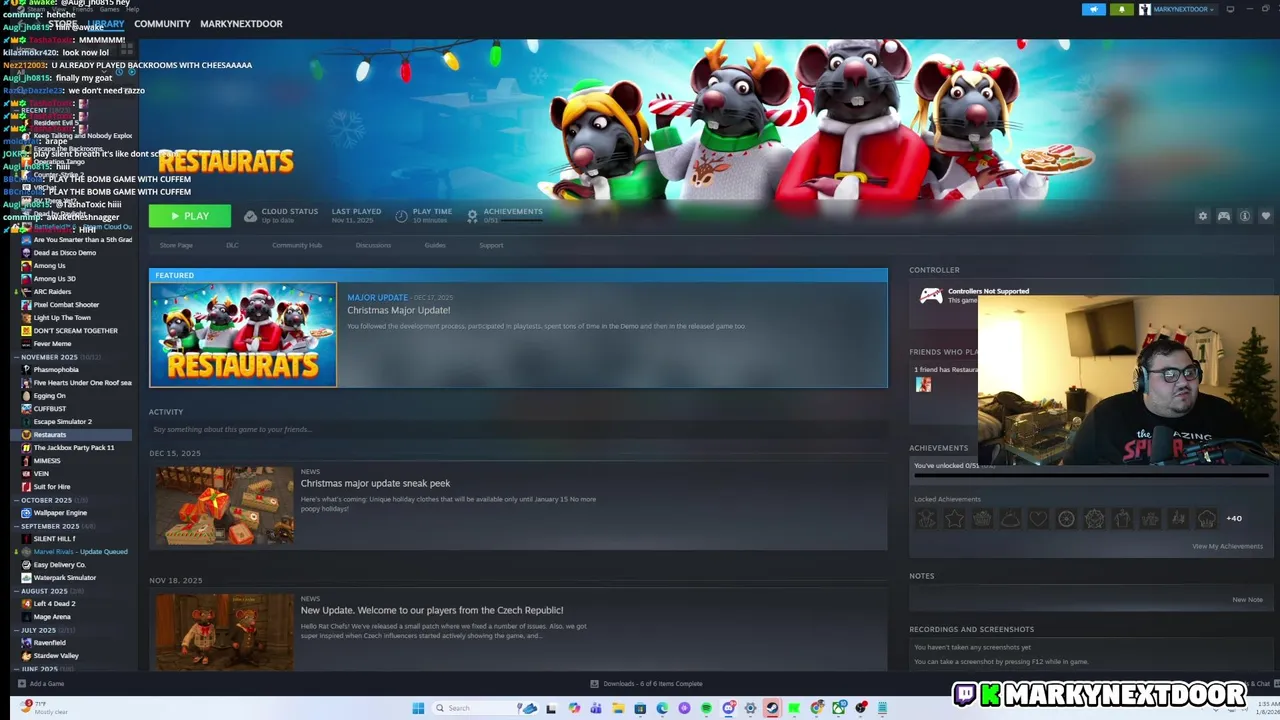Click the blue announcements icon at top
Screen dimensions: 1280x720
tap(1093, 9)
